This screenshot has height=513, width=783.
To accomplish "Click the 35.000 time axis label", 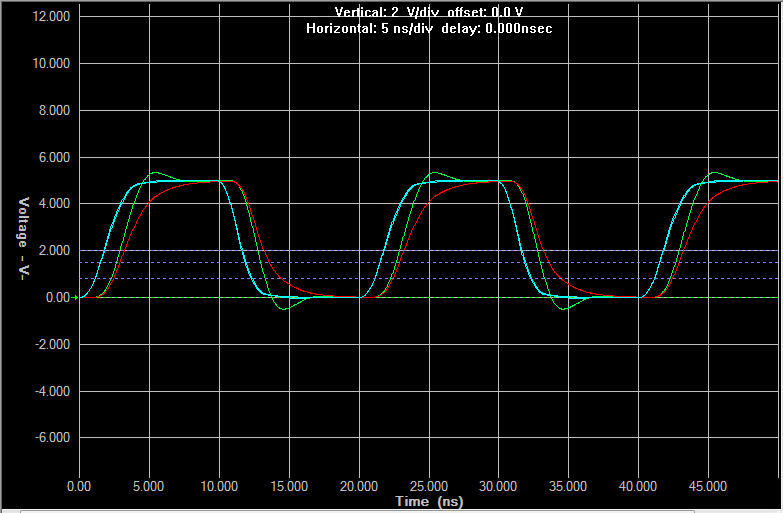I will pos(568,486).
